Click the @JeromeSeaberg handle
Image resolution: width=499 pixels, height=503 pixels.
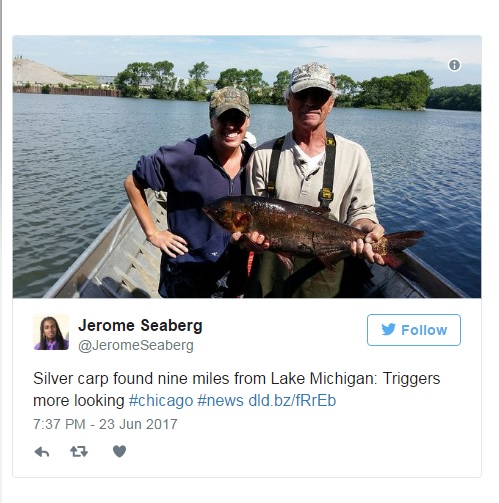coord(136,345)
